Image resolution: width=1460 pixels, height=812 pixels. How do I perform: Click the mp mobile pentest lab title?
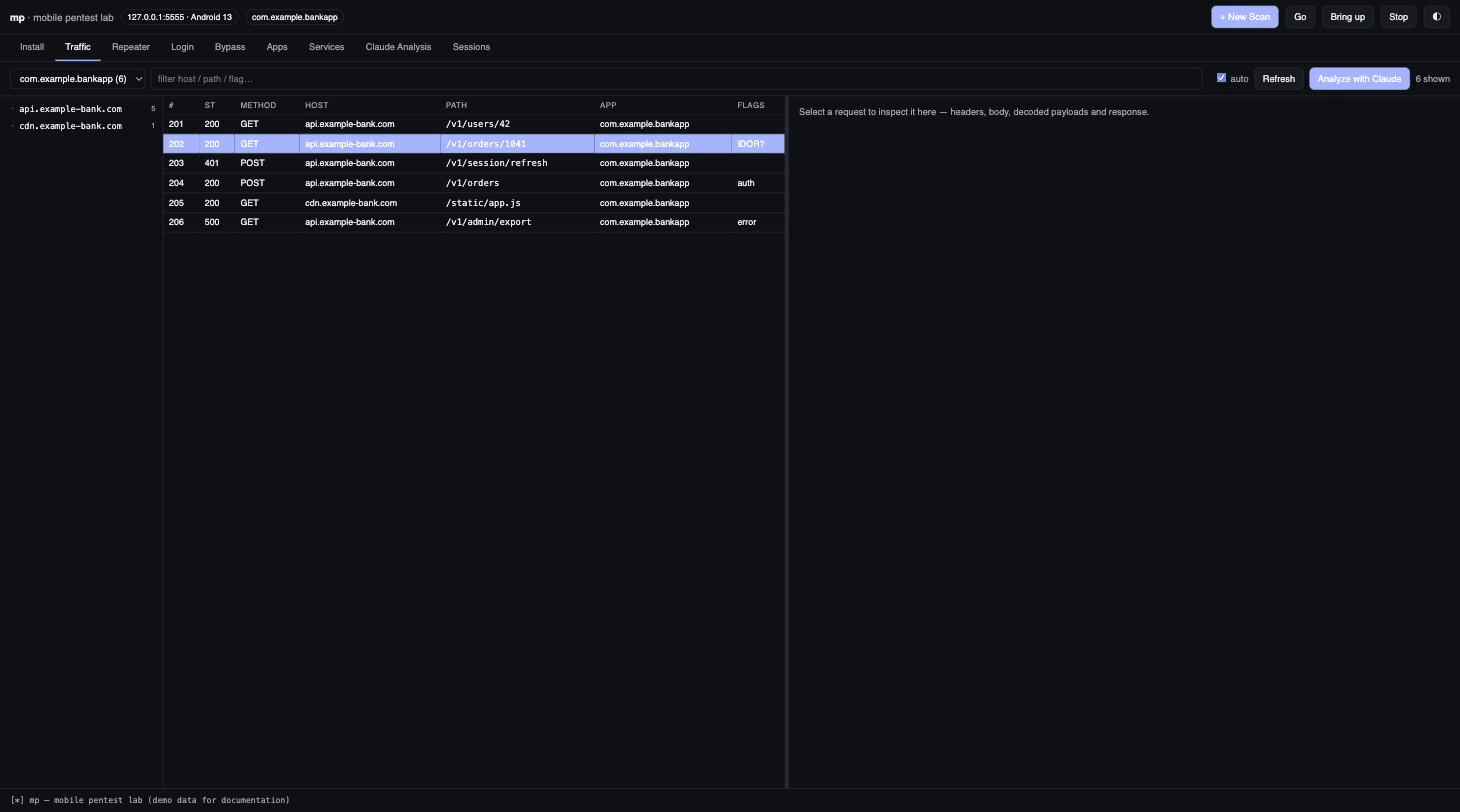click(62, 17)
